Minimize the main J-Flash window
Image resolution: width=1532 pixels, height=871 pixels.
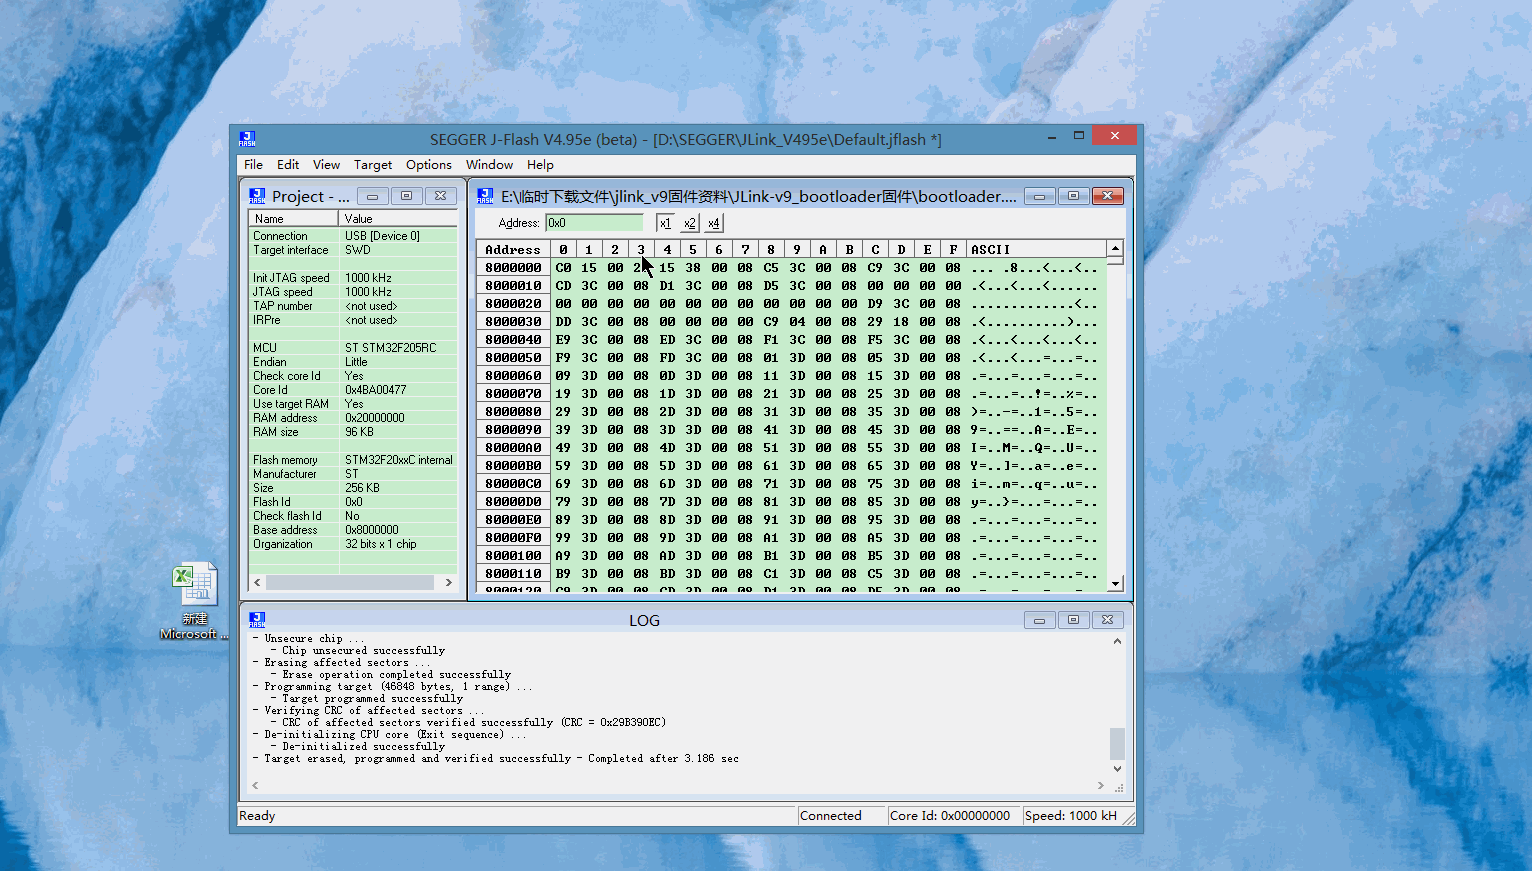(x=1052, y=136)
